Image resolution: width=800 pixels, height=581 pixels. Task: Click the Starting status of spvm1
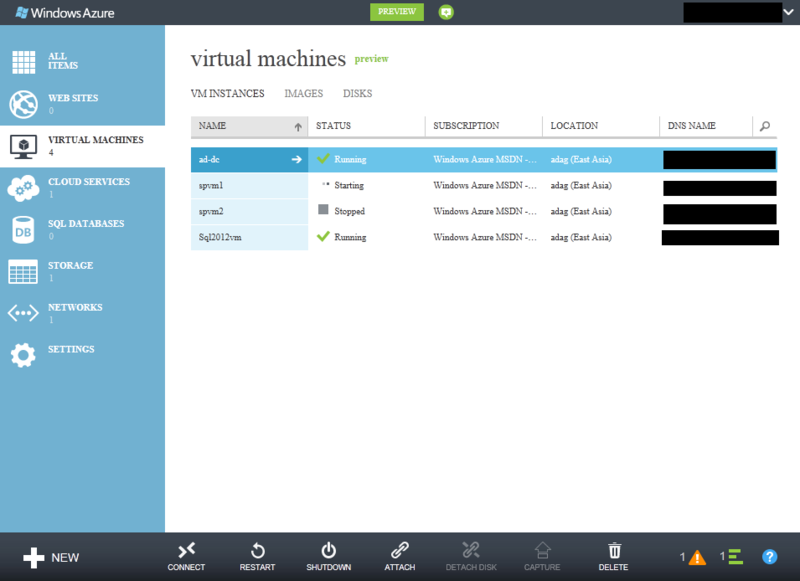(x=349, y=186)
